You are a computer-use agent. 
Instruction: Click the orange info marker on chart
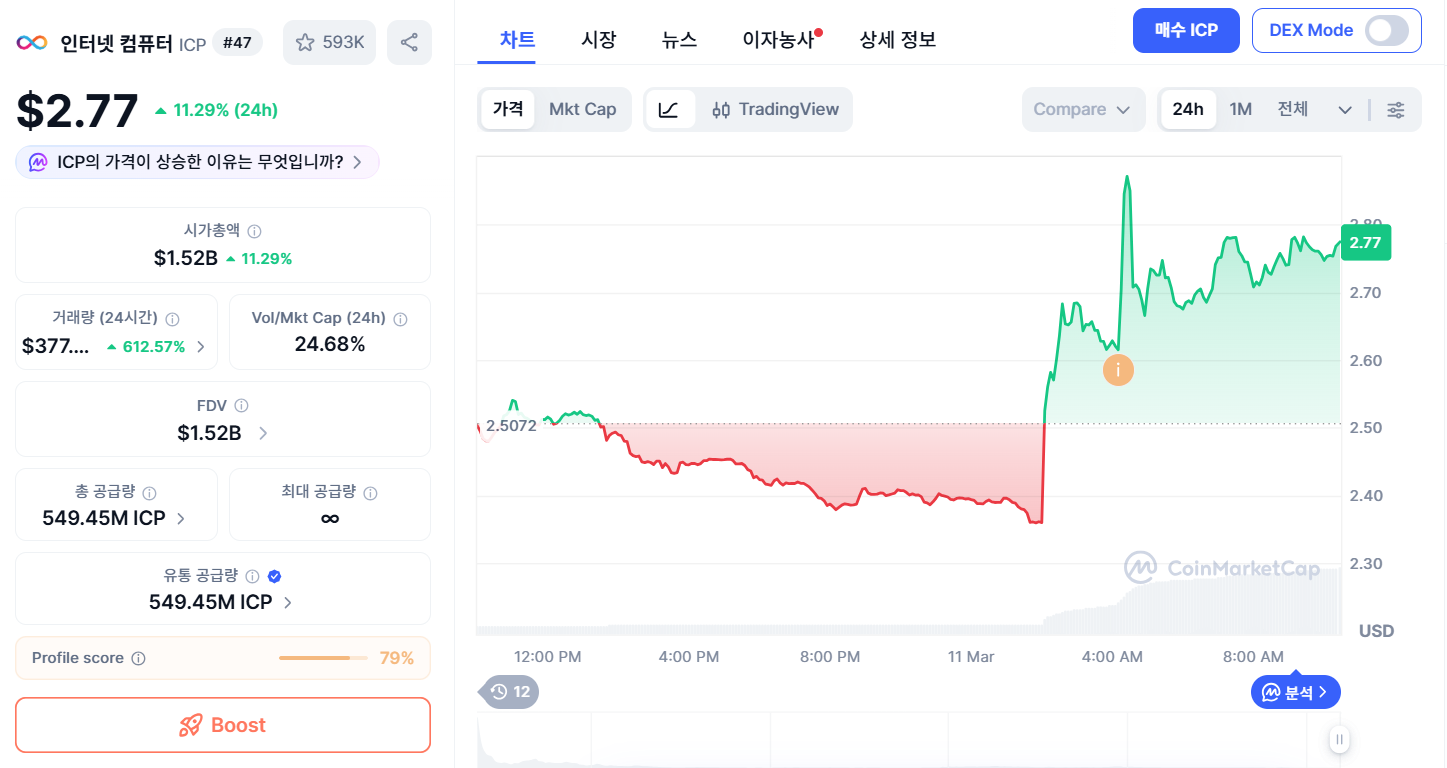1118,369
